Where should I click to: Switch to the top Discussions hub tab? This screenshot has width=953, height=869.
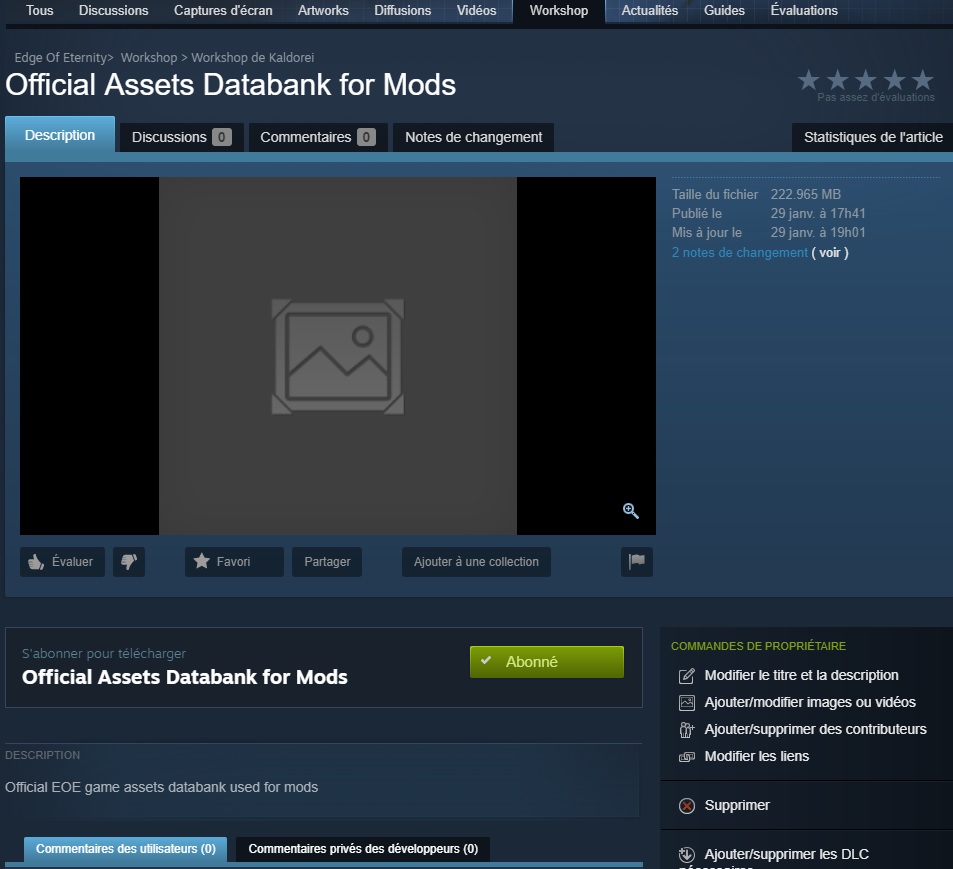pyautogui.click(x=114, y=10)
